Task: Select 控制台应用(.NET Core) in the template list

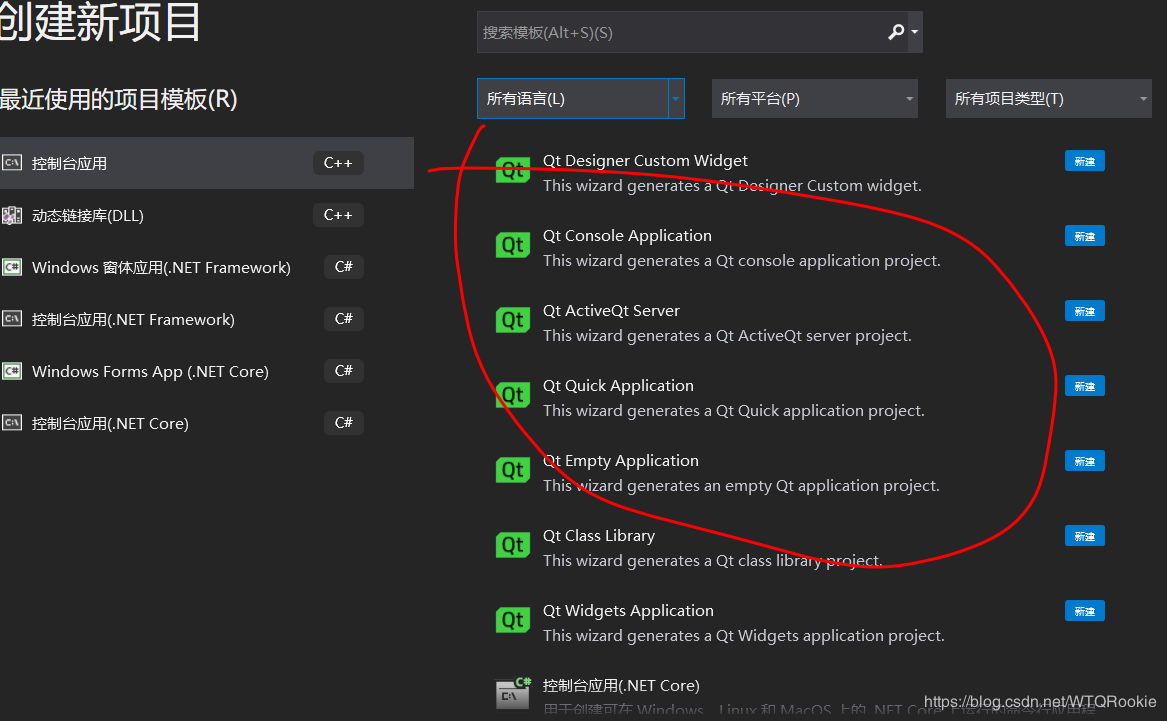Action: tap(621, 686)
